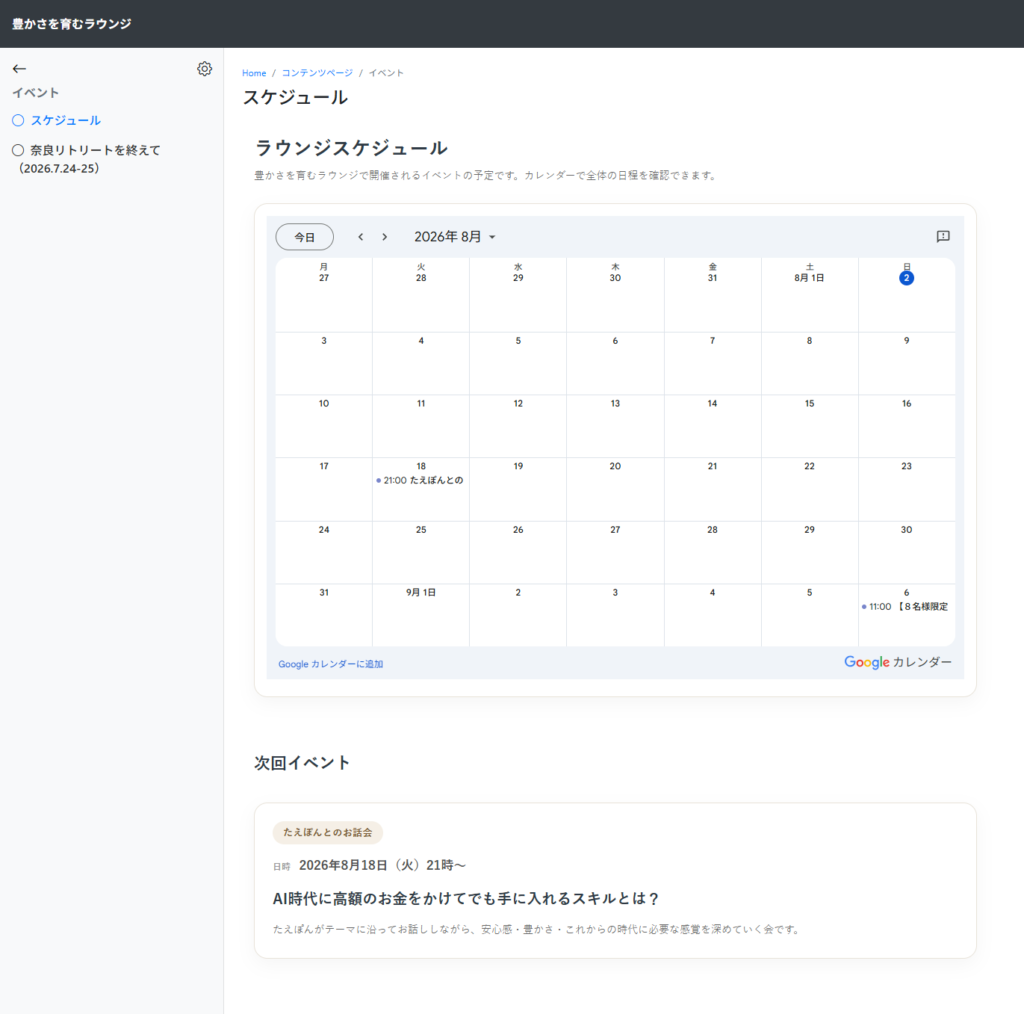Open the Google カレンダー logo link
Screen dimensions: 1024x1014
(897, 662)
